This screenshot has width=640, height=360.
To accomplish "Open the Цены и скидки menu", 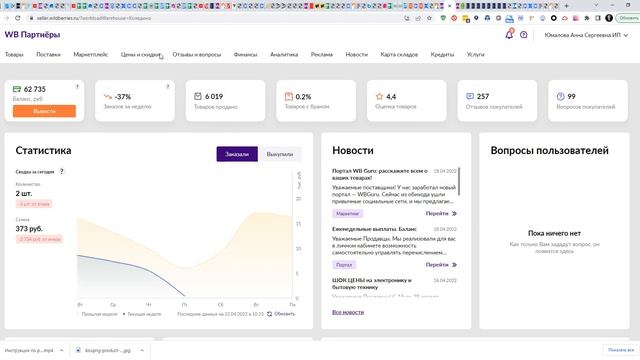I will [140, 54].
